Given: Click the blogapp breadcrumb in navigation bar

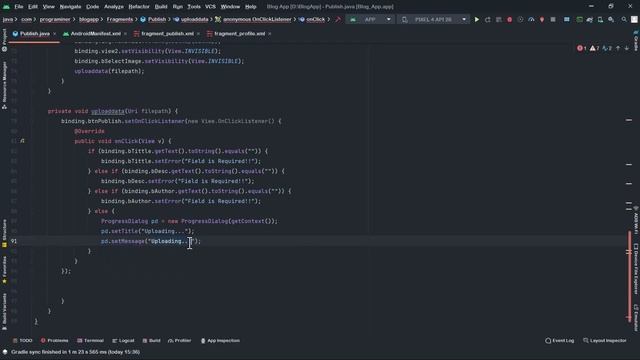Looking at the screenshot, I should (89, 19).
